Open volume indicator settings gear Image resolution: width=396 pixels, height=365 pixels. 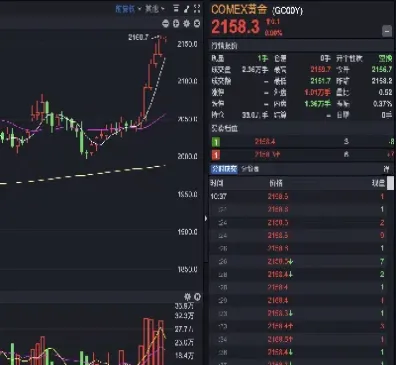tap(187, 297)
